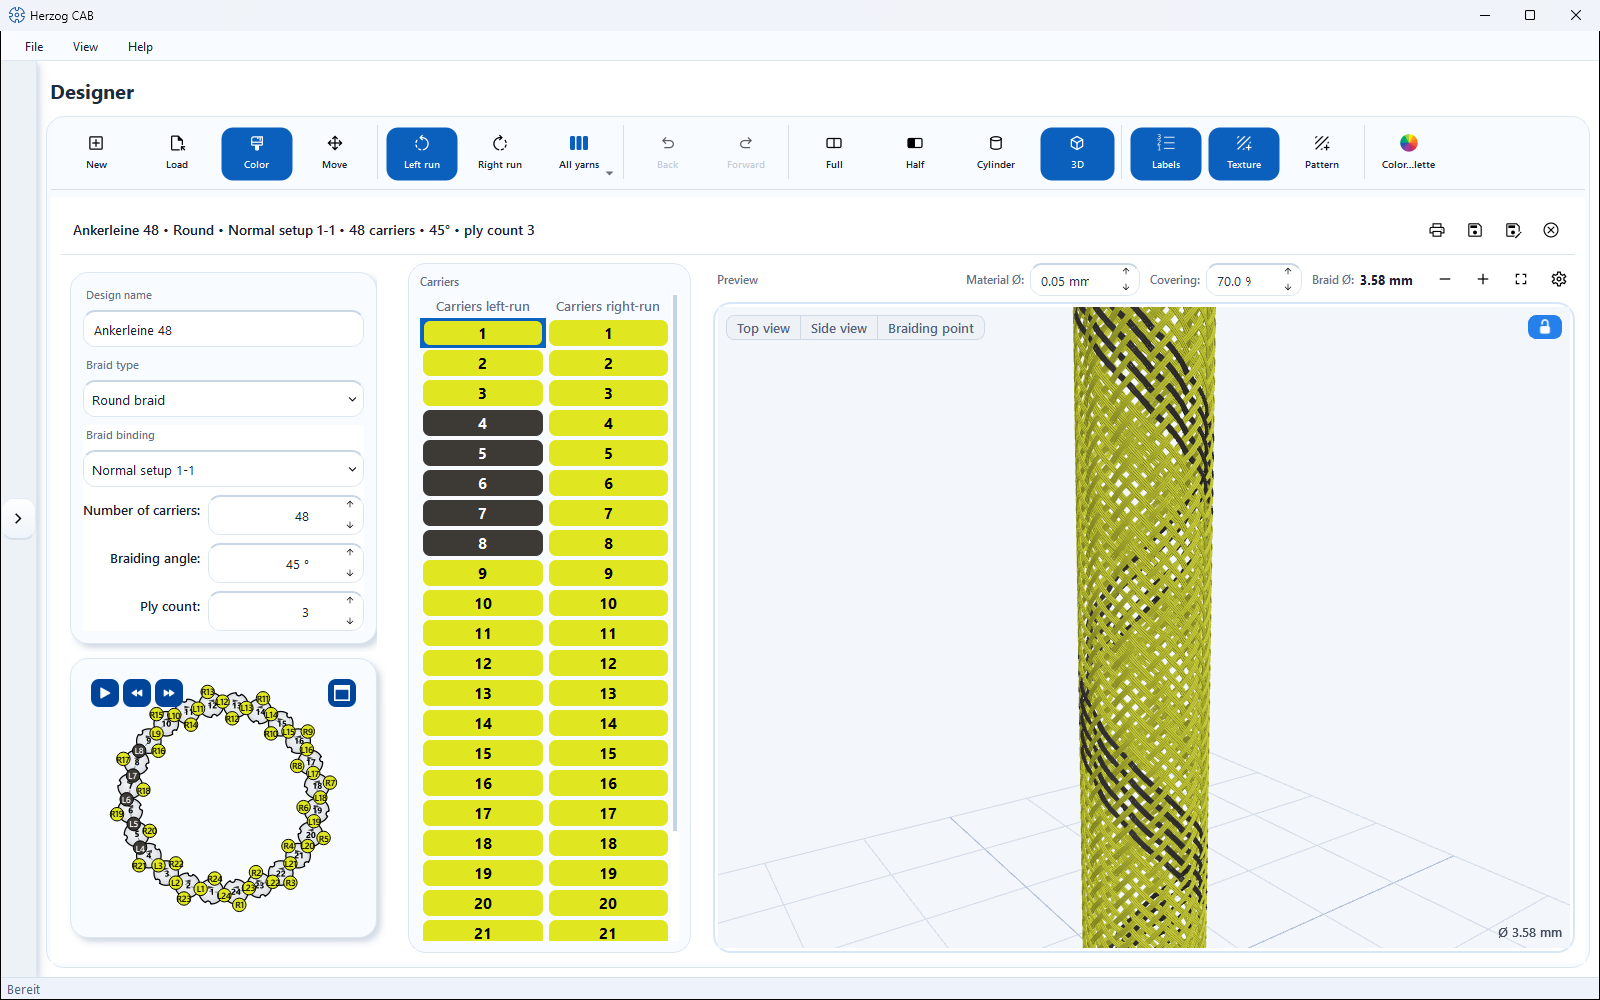Select the Right run tool
The height and width of the screenshot is (1000, 1600).
pos(500,153)
